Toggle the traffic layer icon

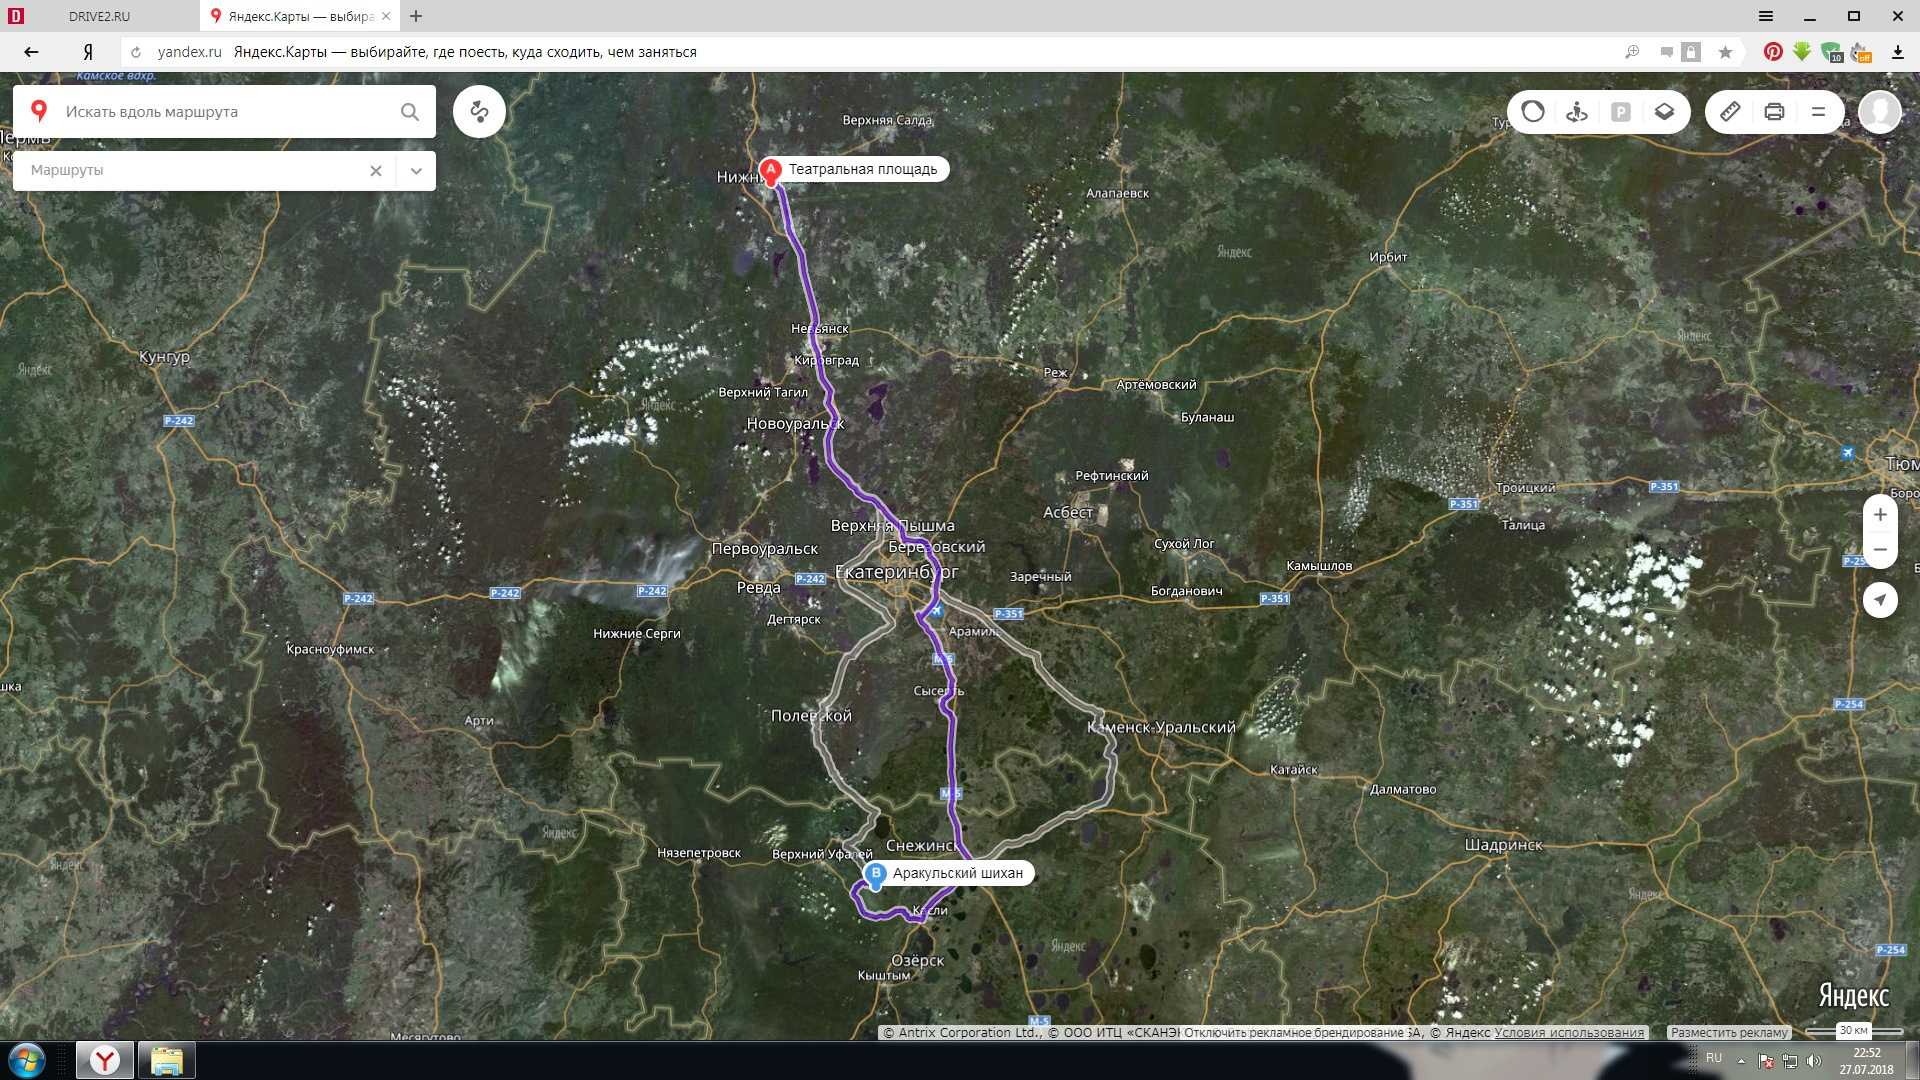click(1533, 112)
